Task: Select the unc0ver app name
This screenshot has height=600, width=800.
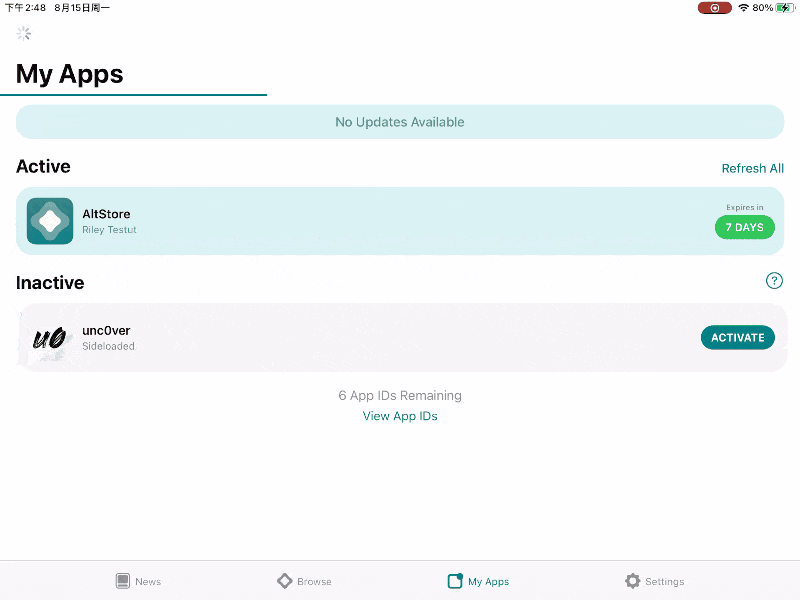Action: [x=106, y=330]
